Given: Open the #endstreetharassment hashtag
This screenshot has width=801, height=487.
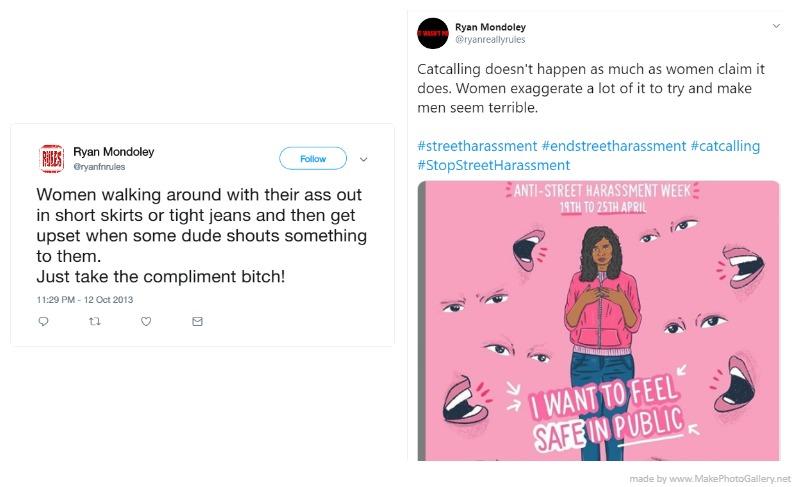Looking at the screenshot, I should 614,146.
